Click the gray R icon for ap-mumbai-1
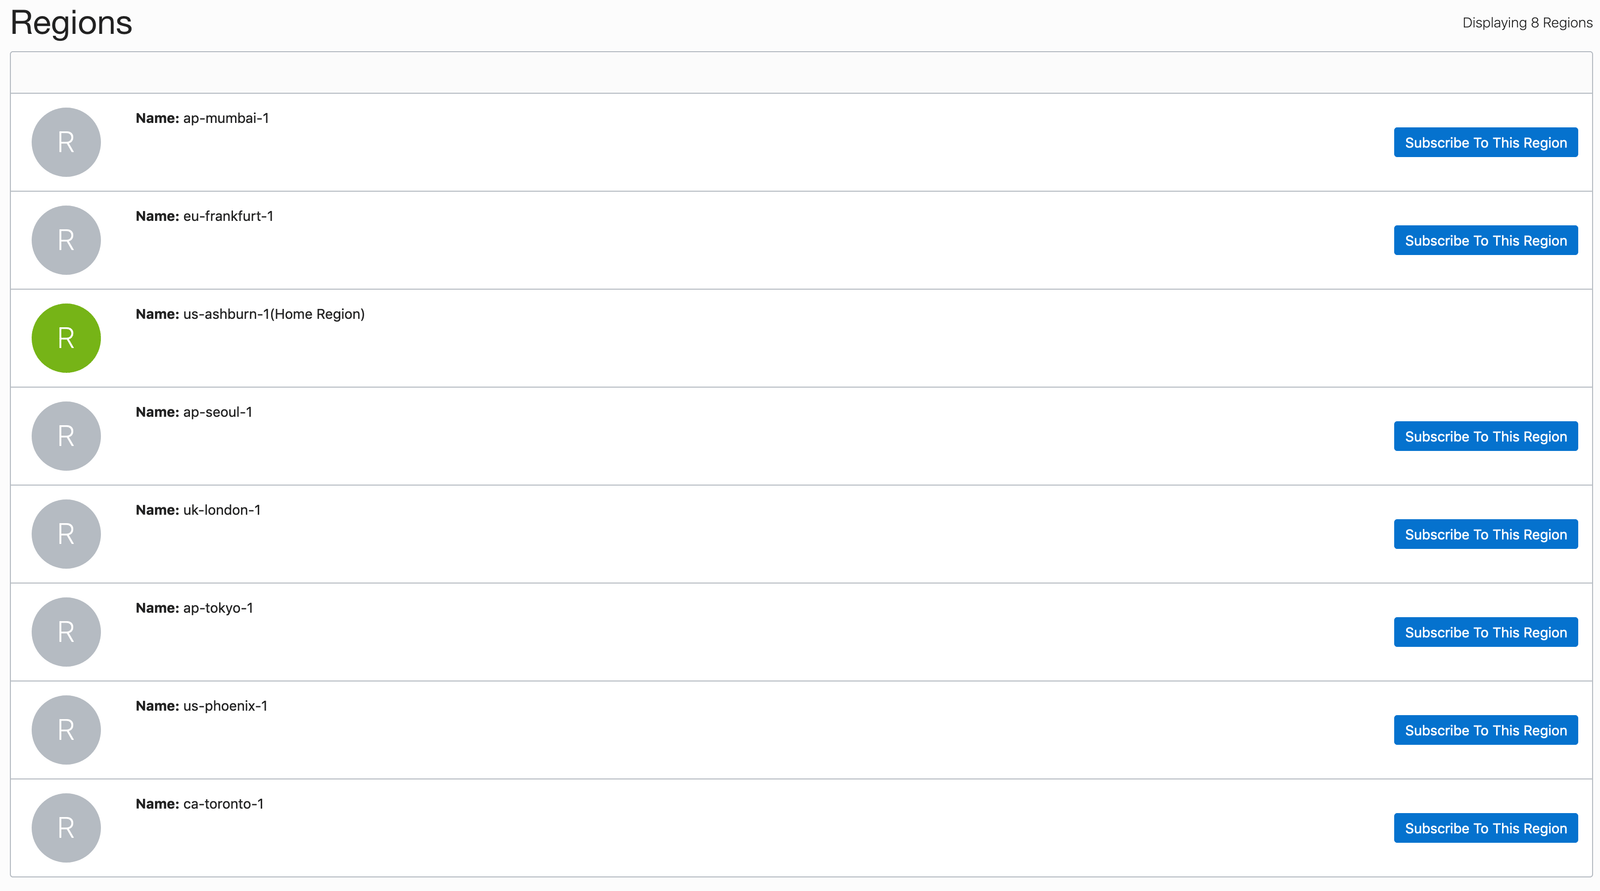Screen dimensions: 1600x891 click(66, 142)
